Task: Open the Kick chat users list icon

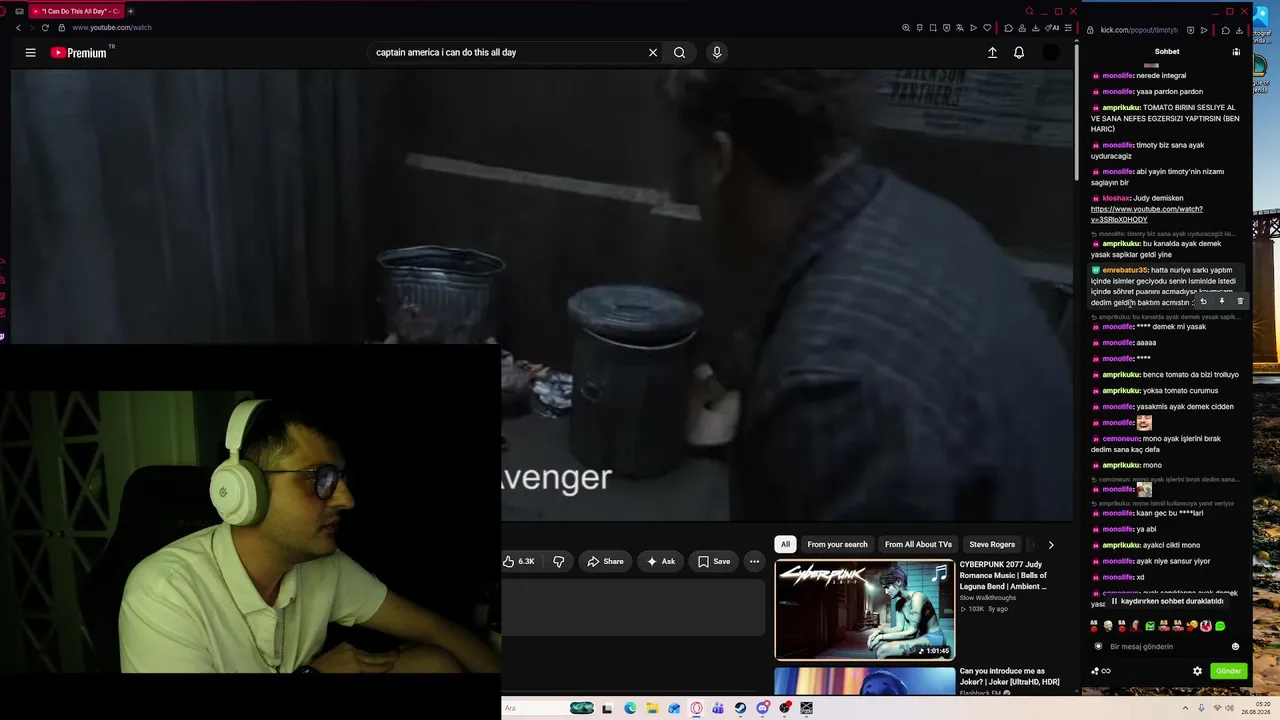Action: (x=1236, y=52)
